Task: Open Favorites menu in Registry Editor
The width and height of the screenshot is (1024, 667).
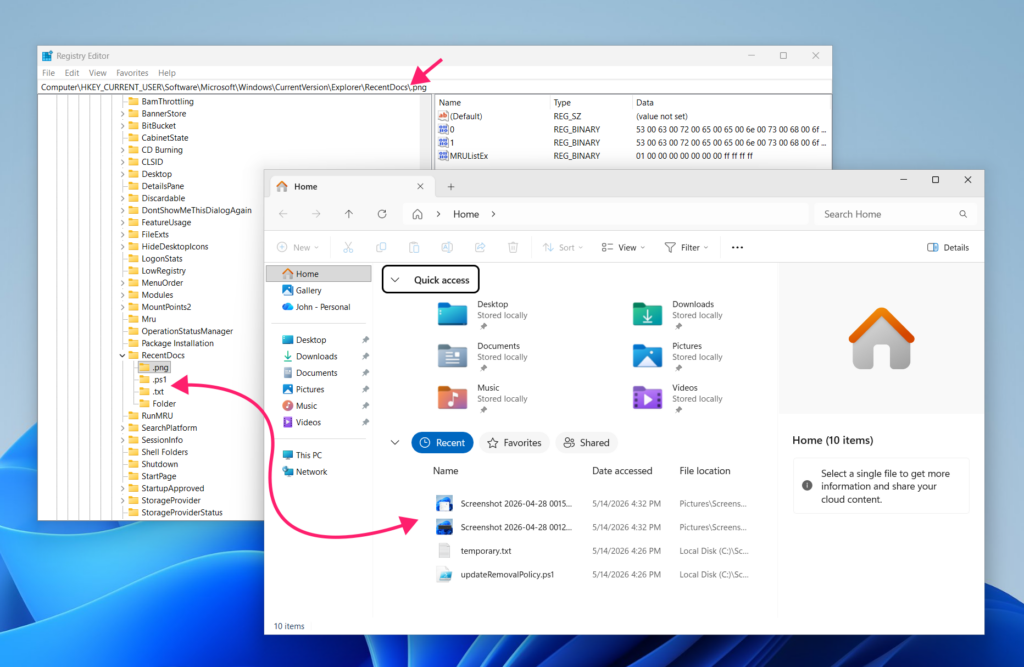Action: (132, 73)
